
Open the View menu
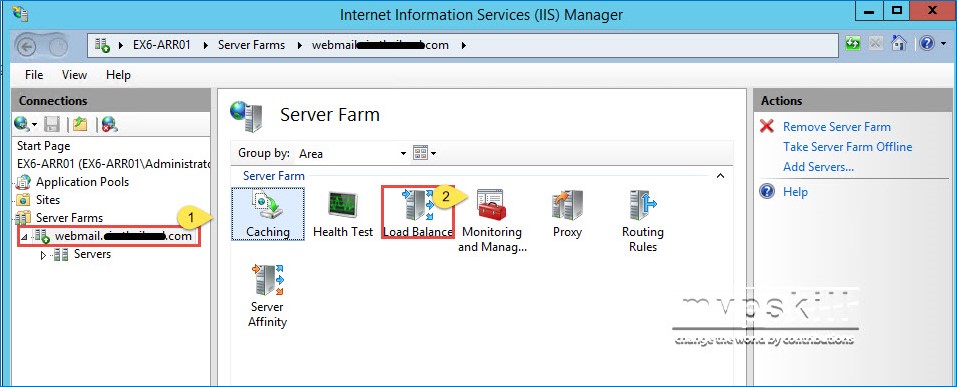click(74, 75)
